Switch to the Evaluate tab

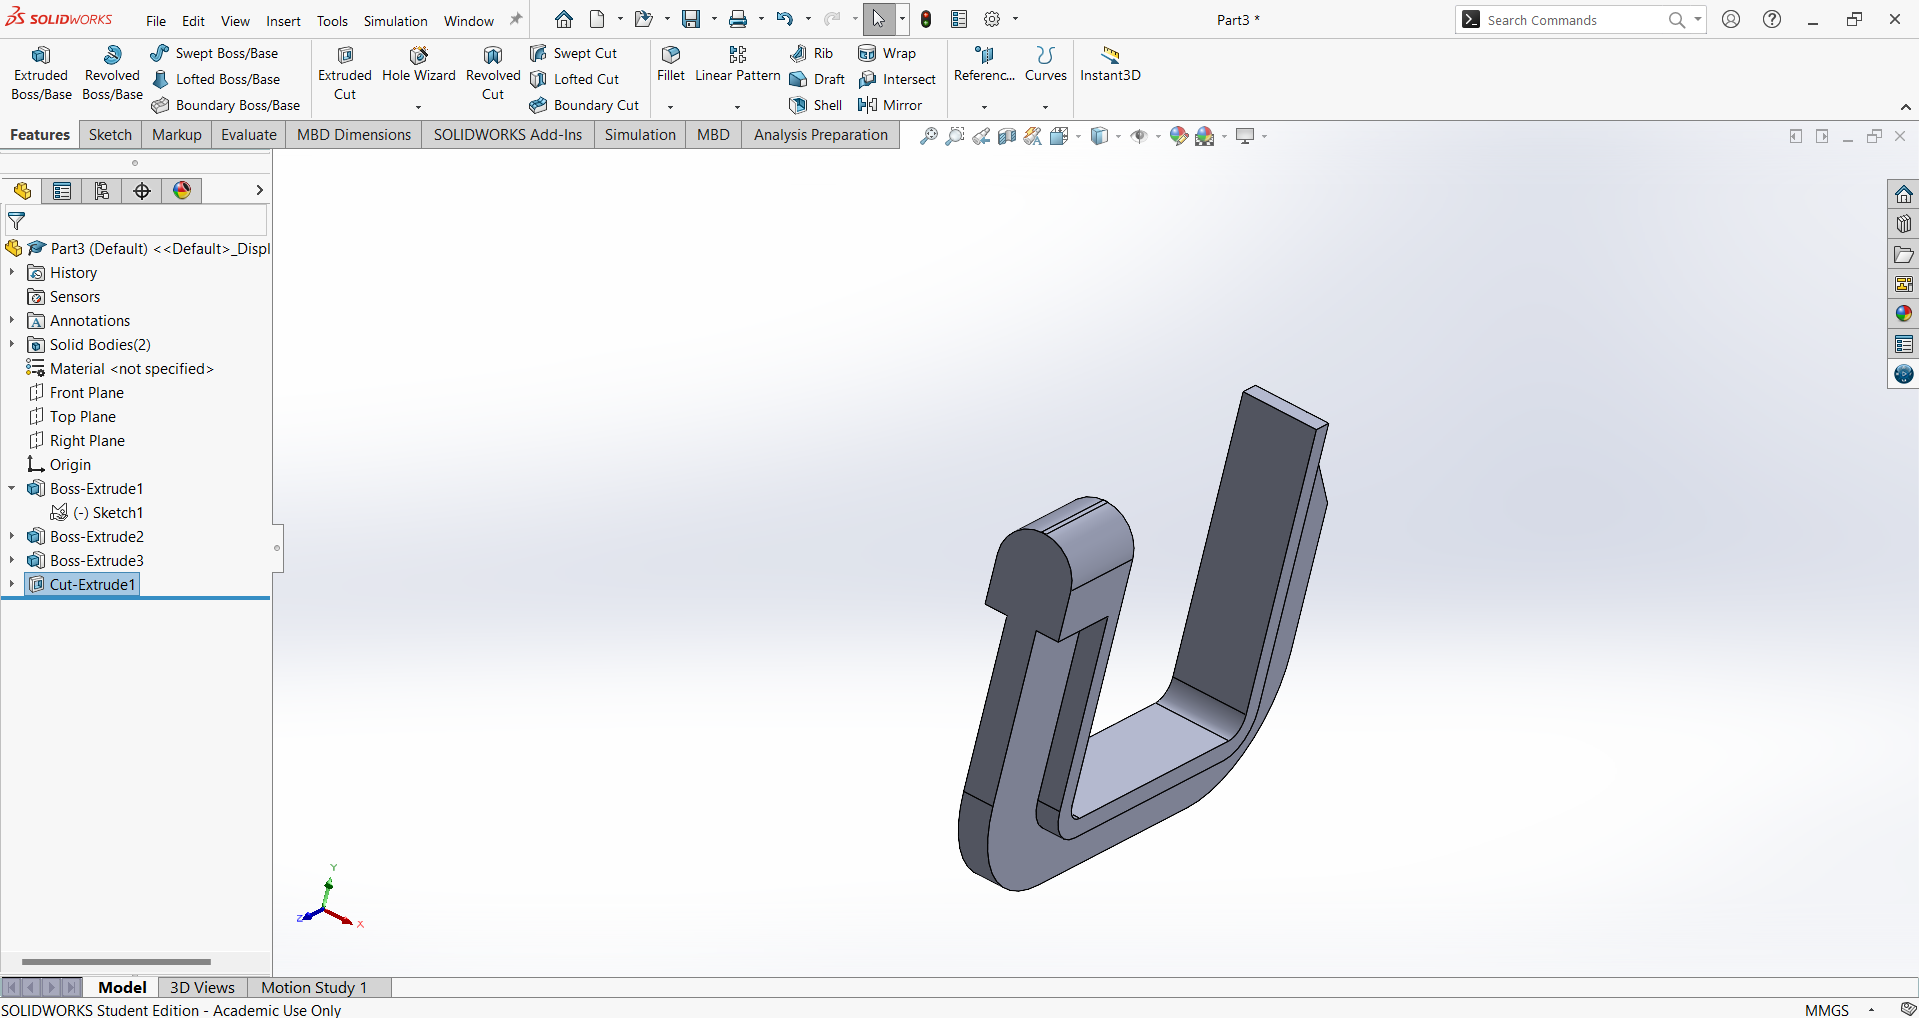249,135
